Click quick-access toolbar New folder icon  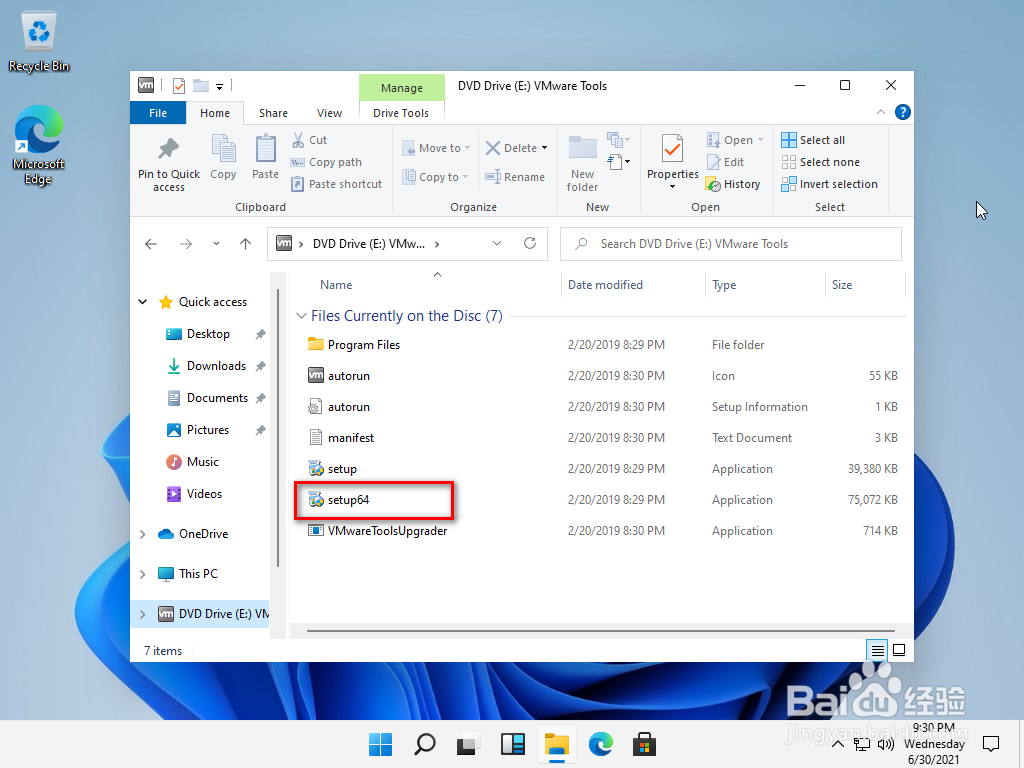tap(200, 86)
